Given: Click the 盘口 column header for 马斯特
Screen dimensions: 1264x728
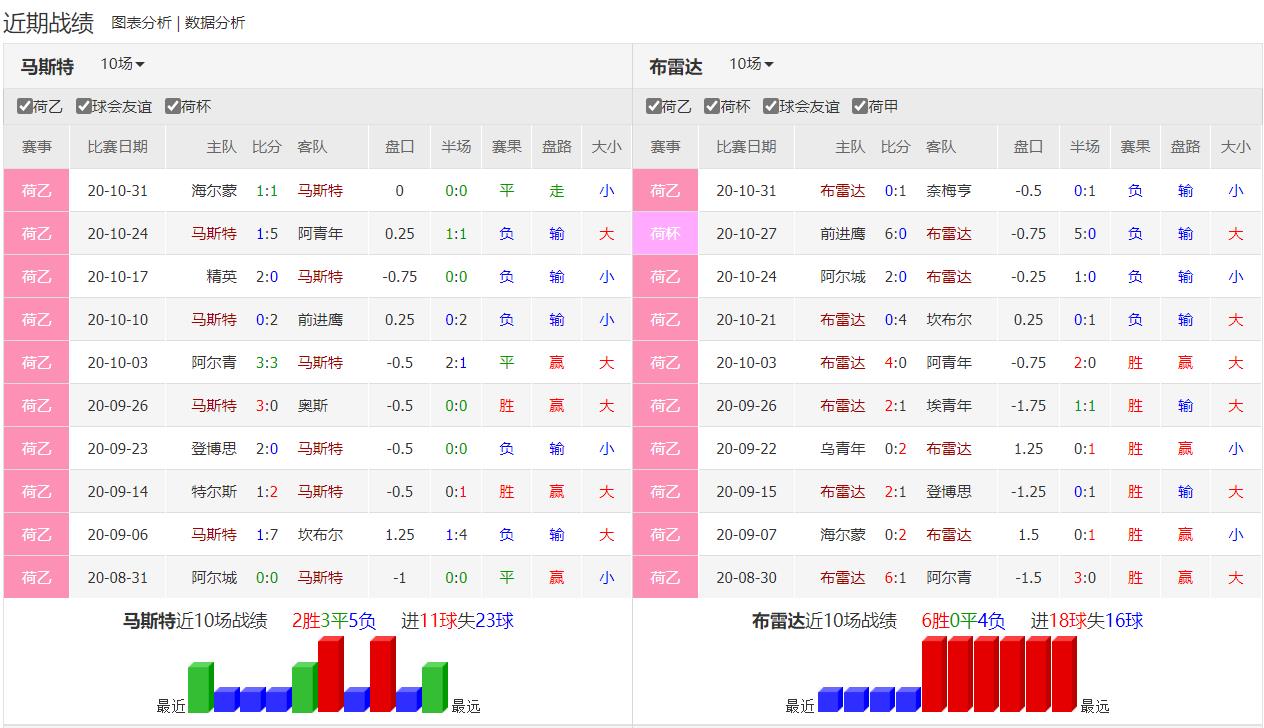Looking at the screenshot, I should pos(399,147).
